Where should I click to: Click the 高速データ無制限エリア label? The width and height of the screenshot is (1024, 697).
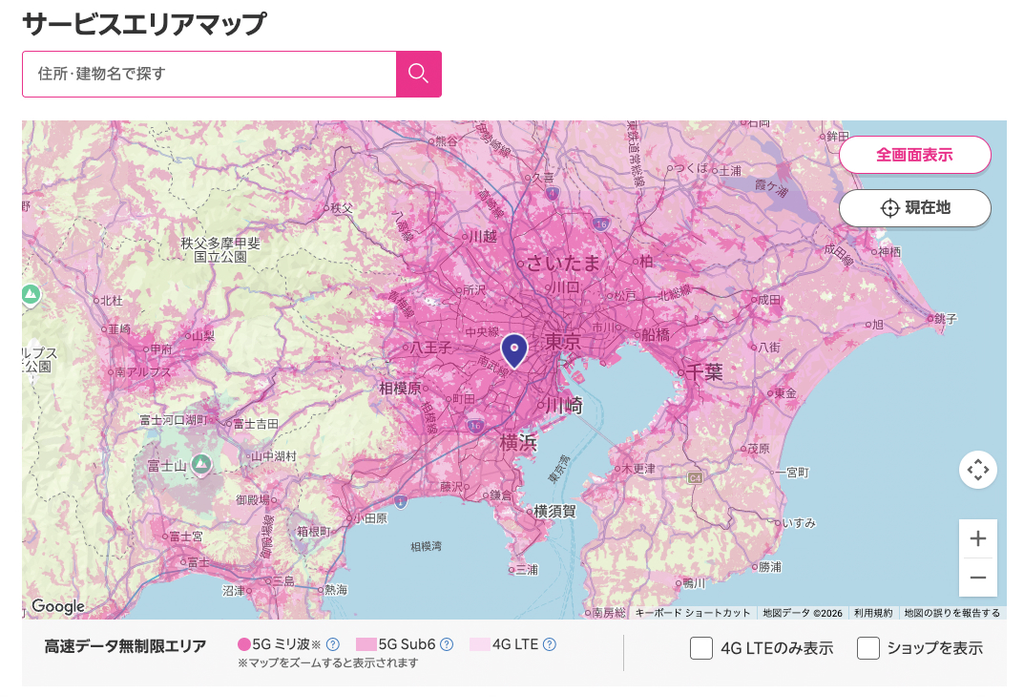[125, 646]
